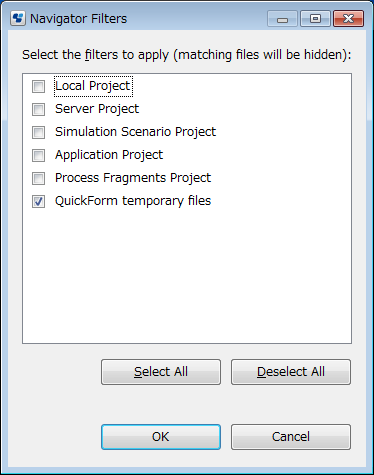Click the Select All button
This screenshot has width=374, height=475.
tap(161, 372)
